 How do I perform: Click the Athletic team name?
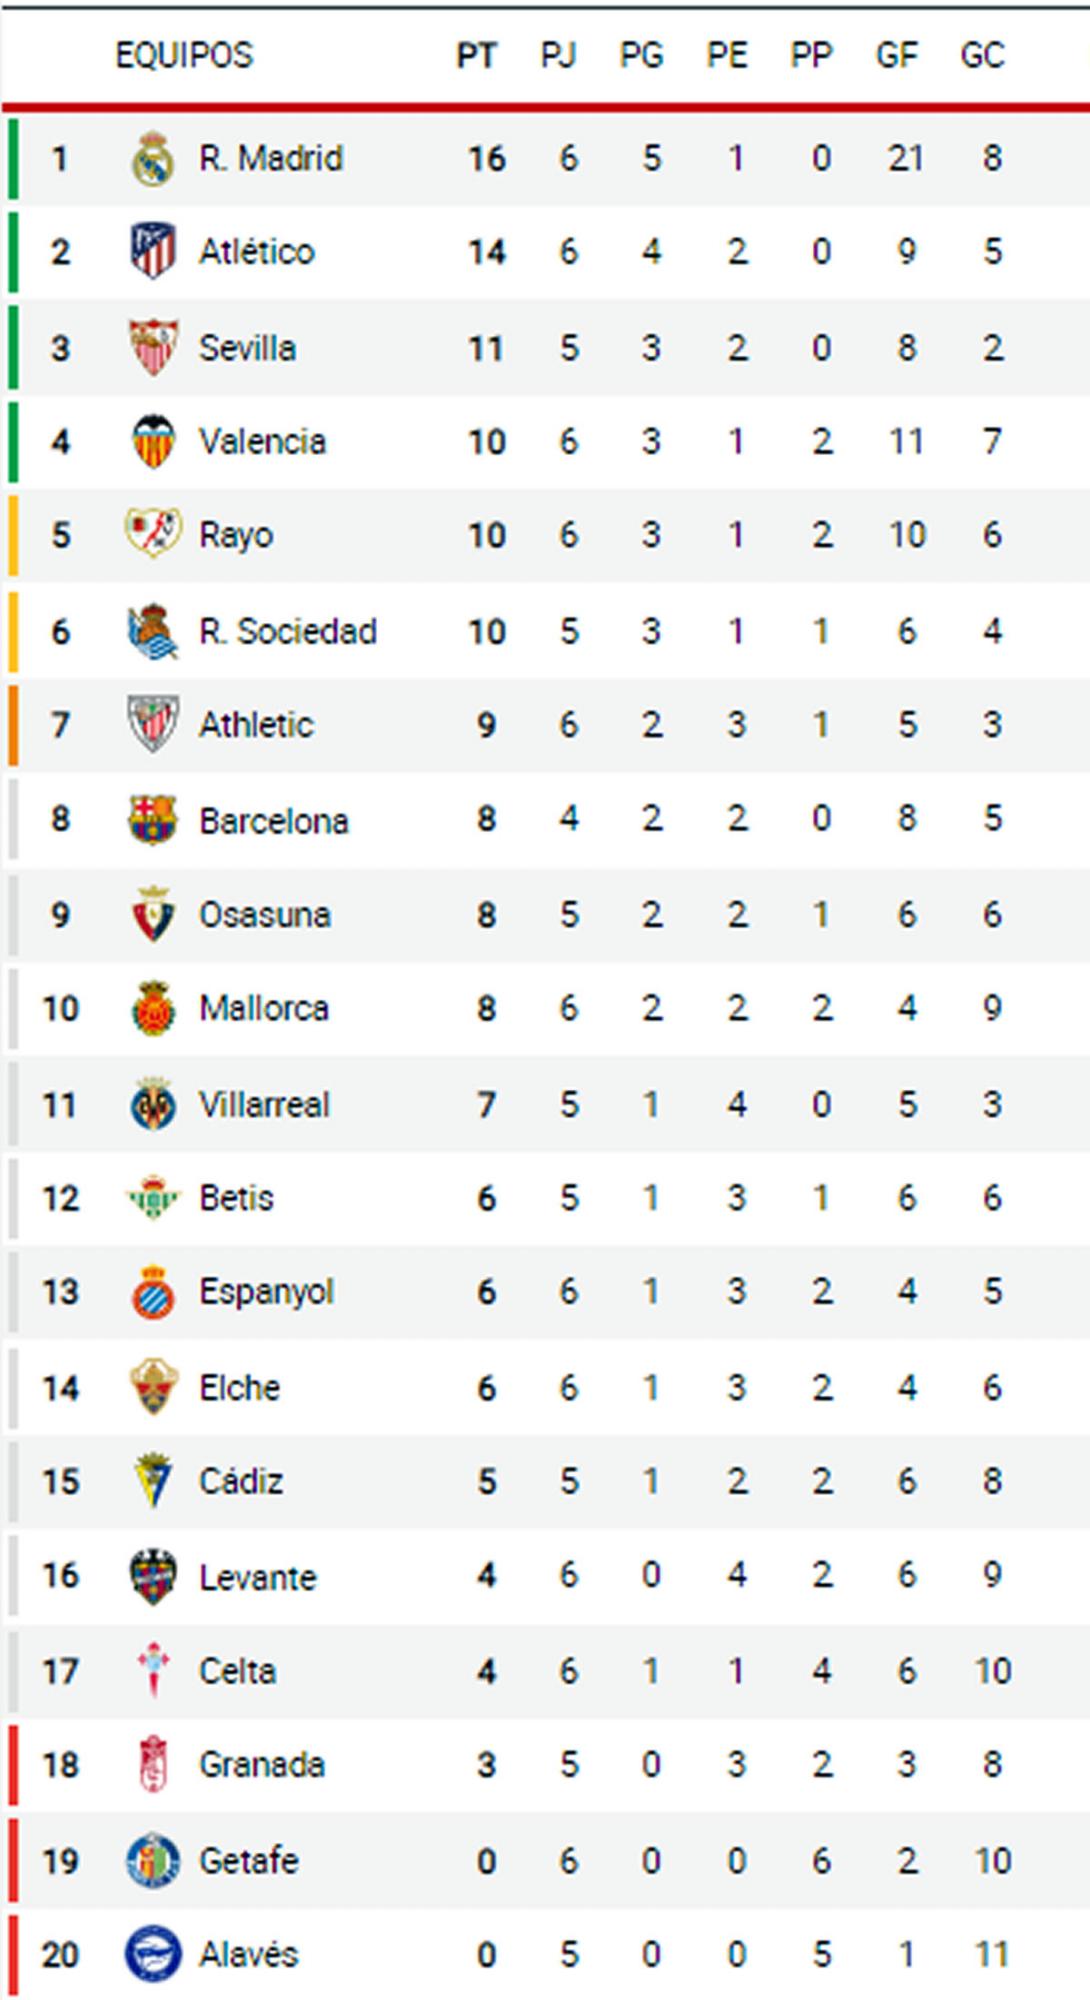tap(256, 725)
